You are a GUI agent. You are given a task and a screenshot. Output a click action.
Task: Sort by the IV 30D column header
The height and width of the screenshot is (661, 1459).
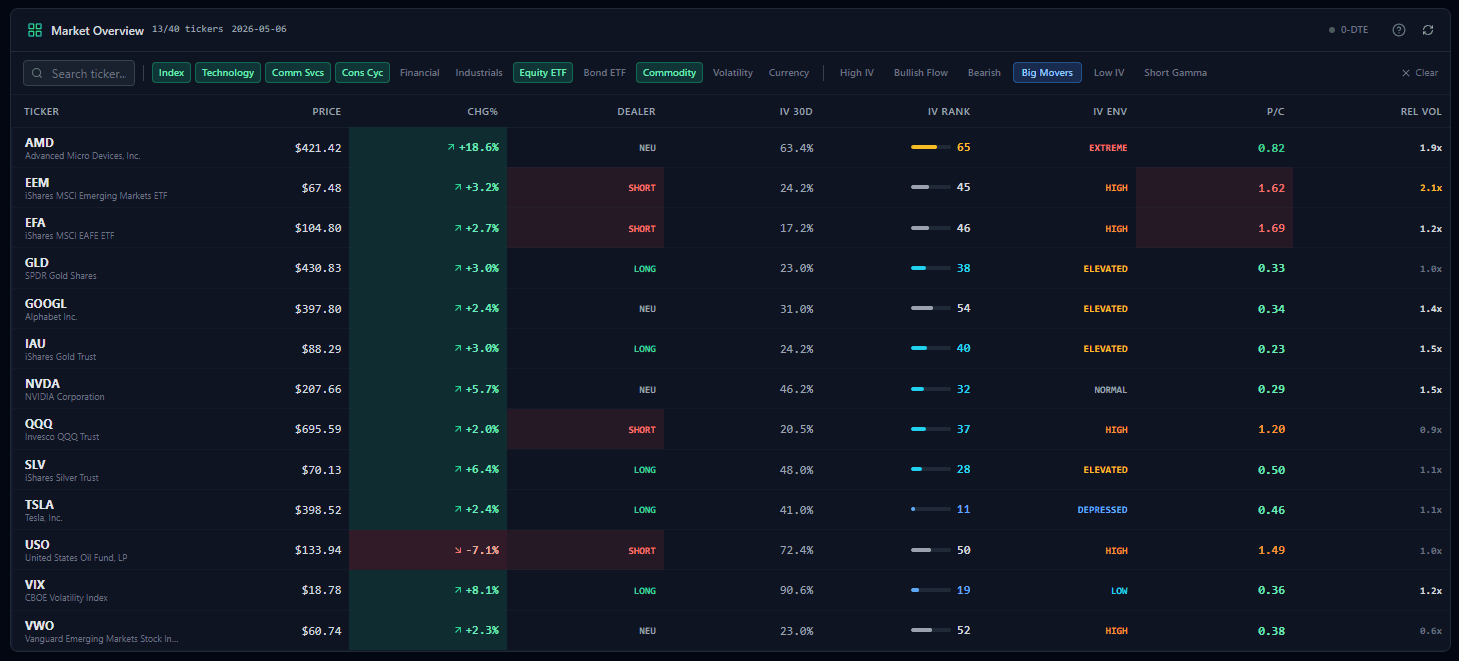click(x=796, y=112)
